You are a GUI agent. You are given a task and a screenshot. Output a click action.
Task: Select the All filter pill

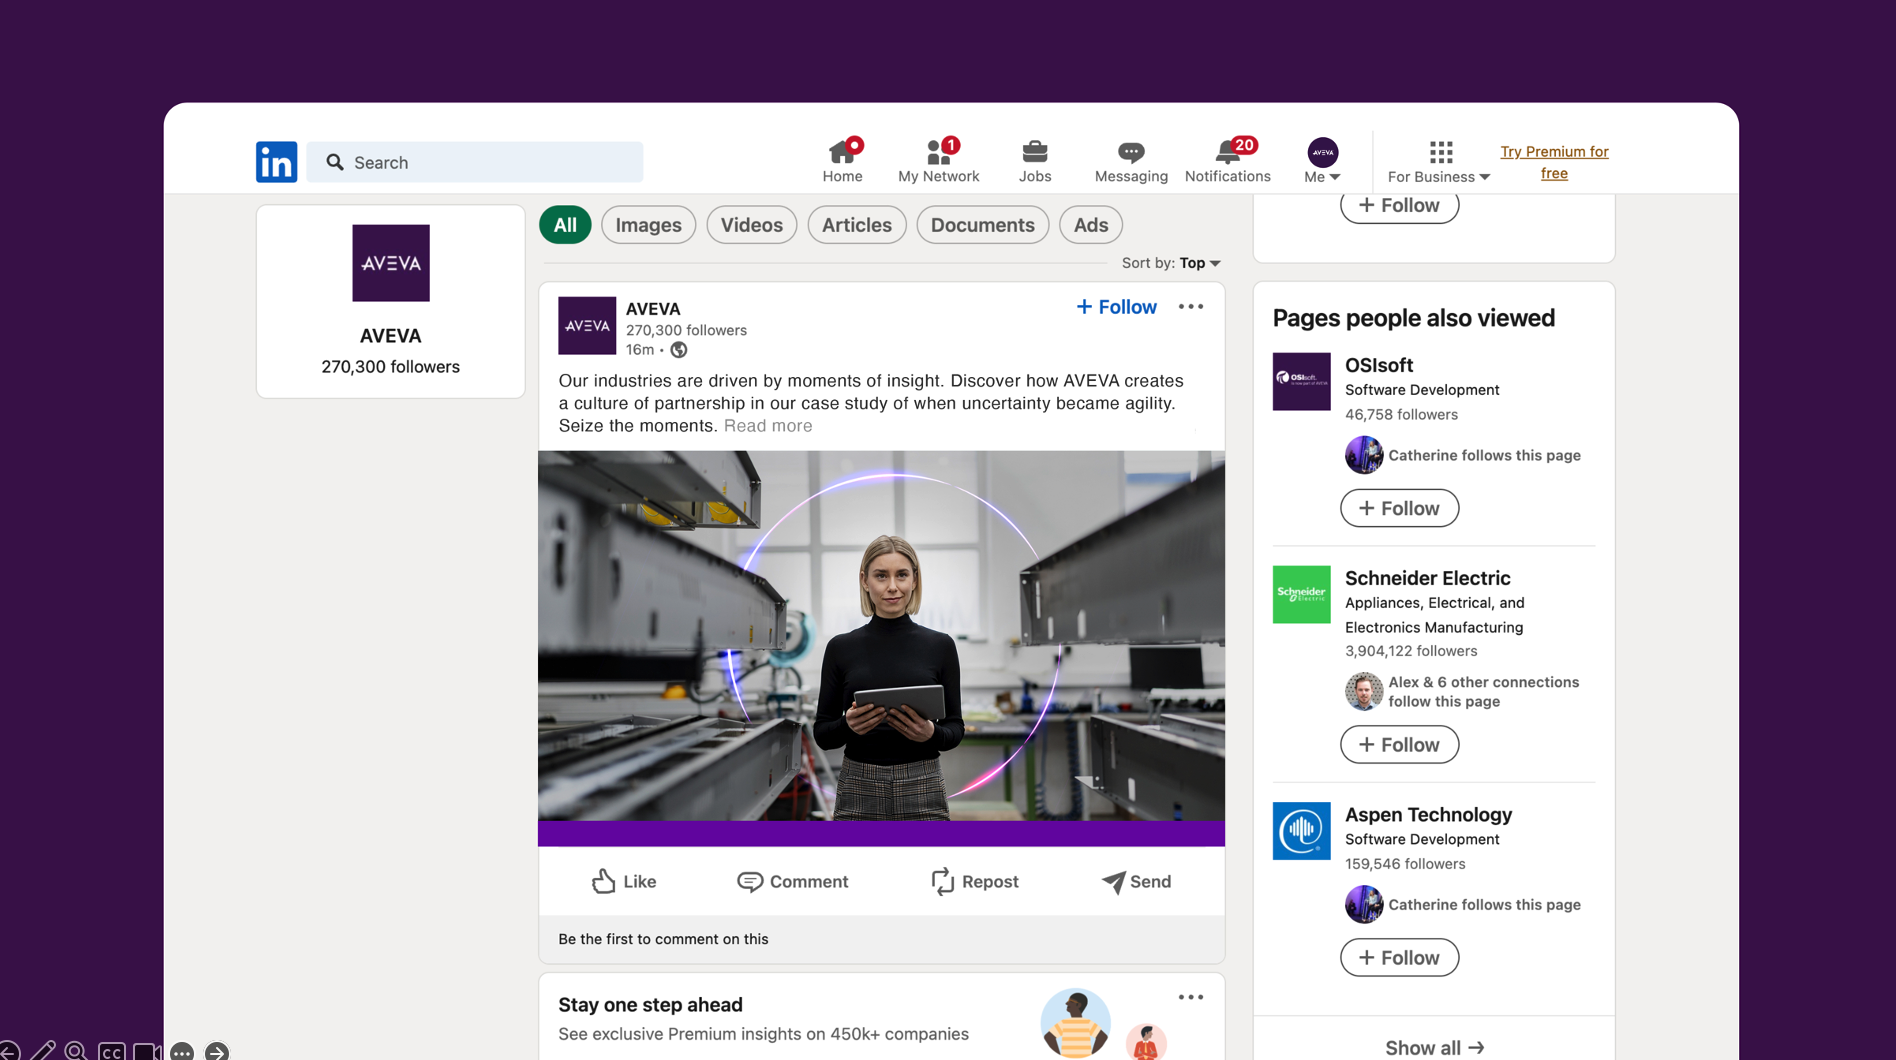coord(565,225)
